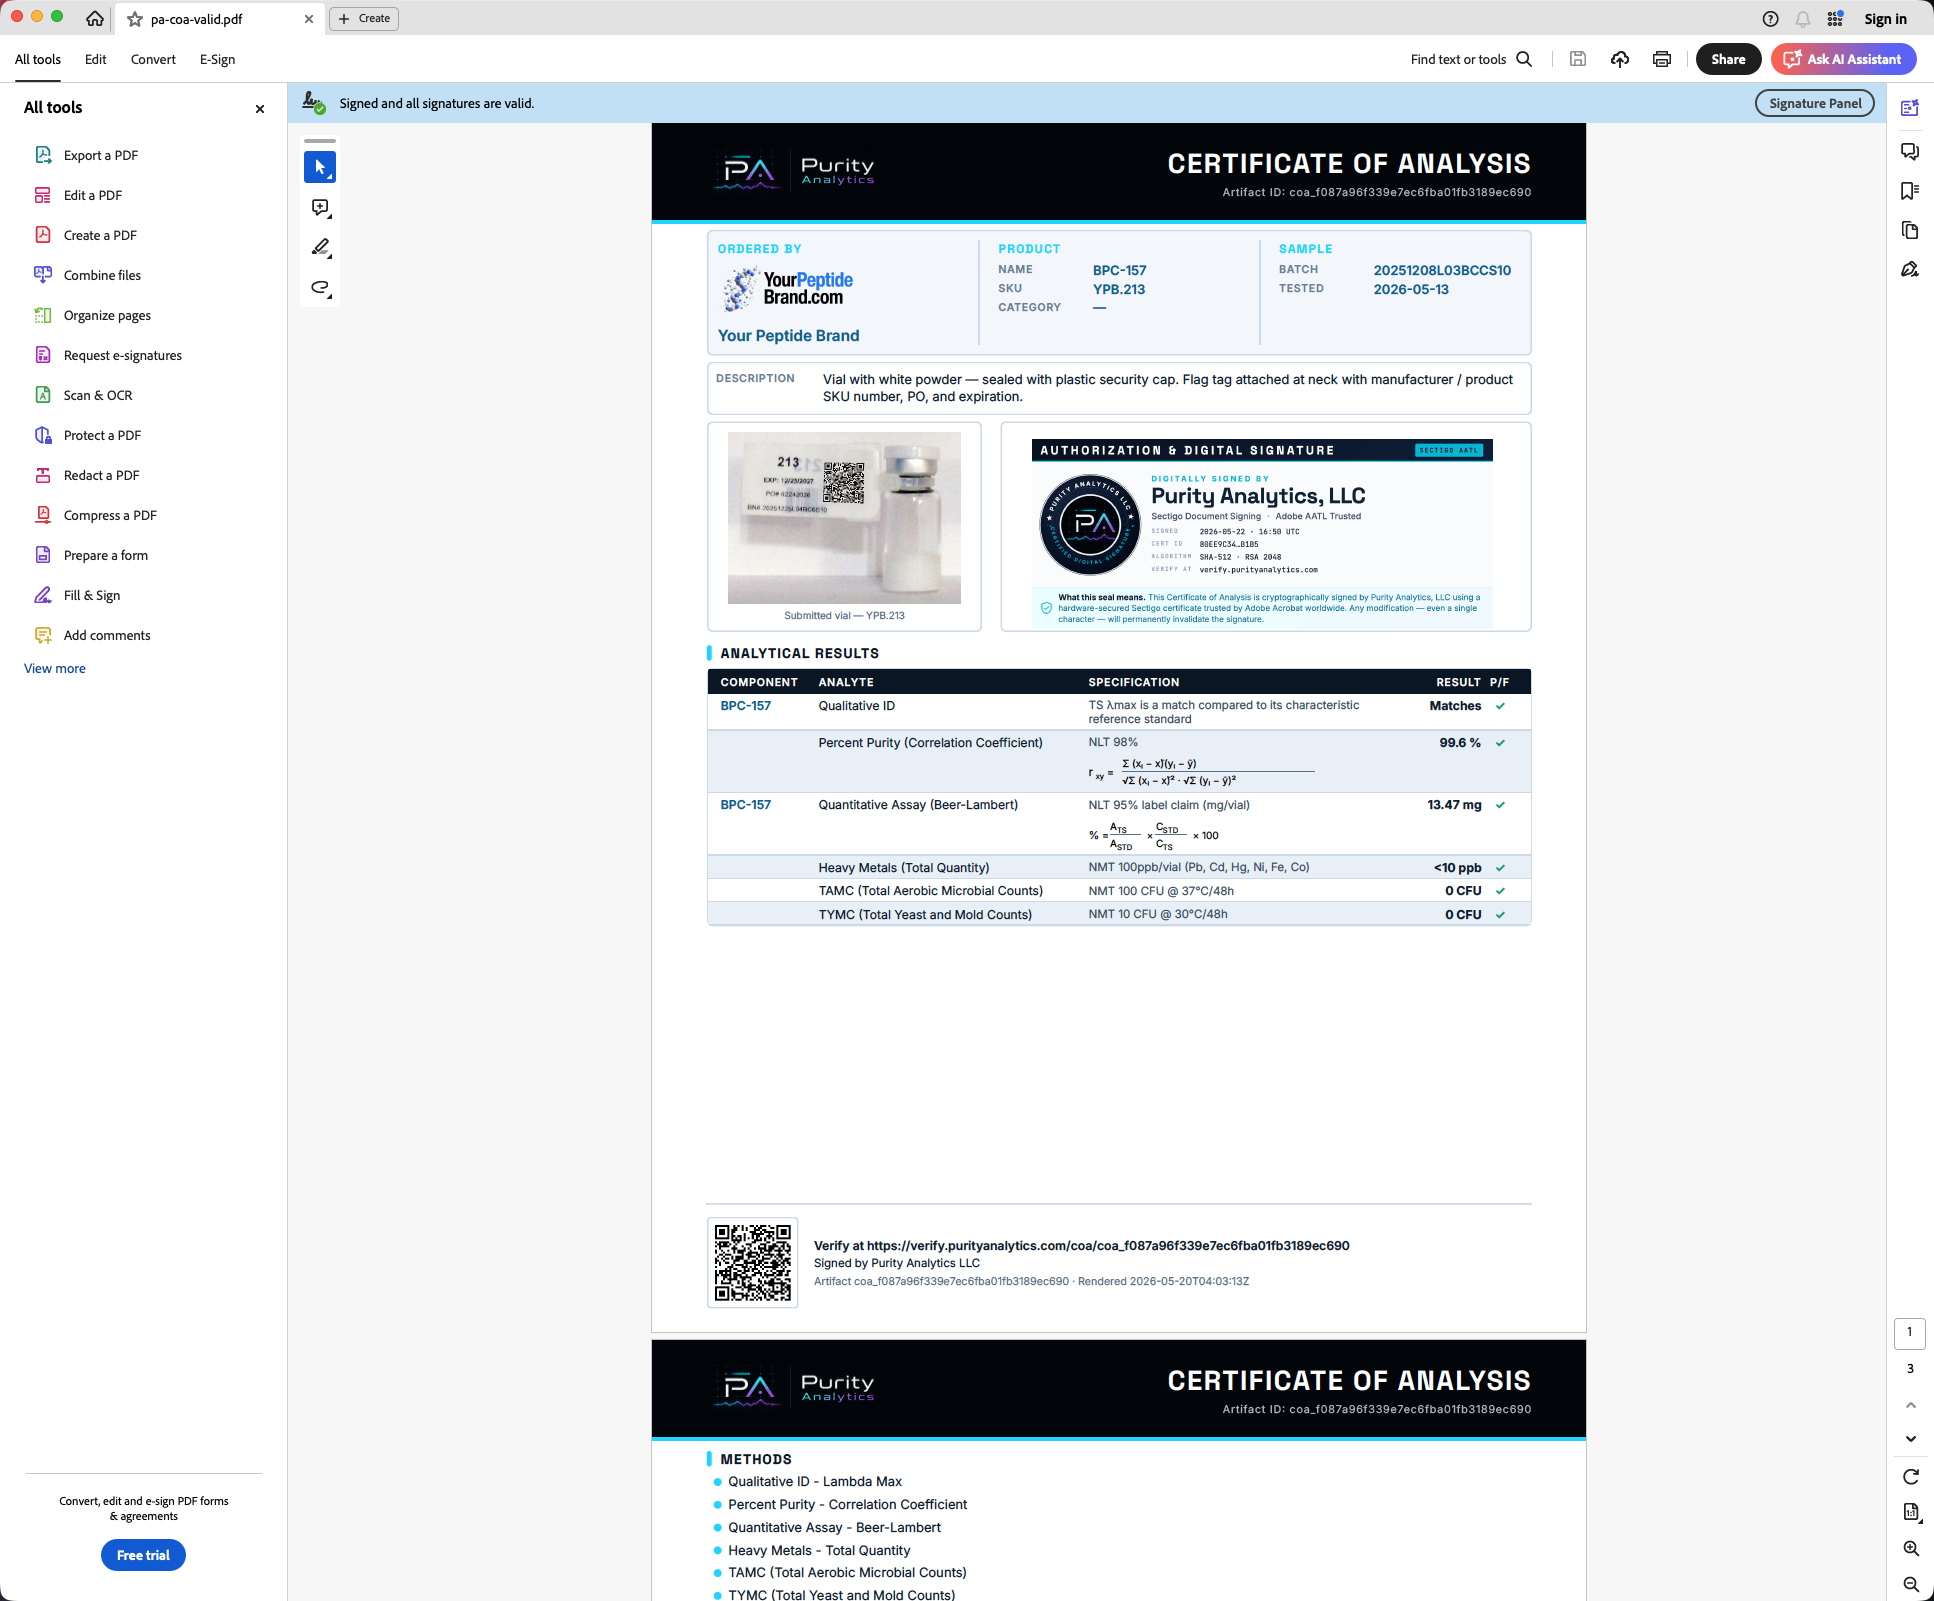
Task: Open the Home icon
Action: 95,19
